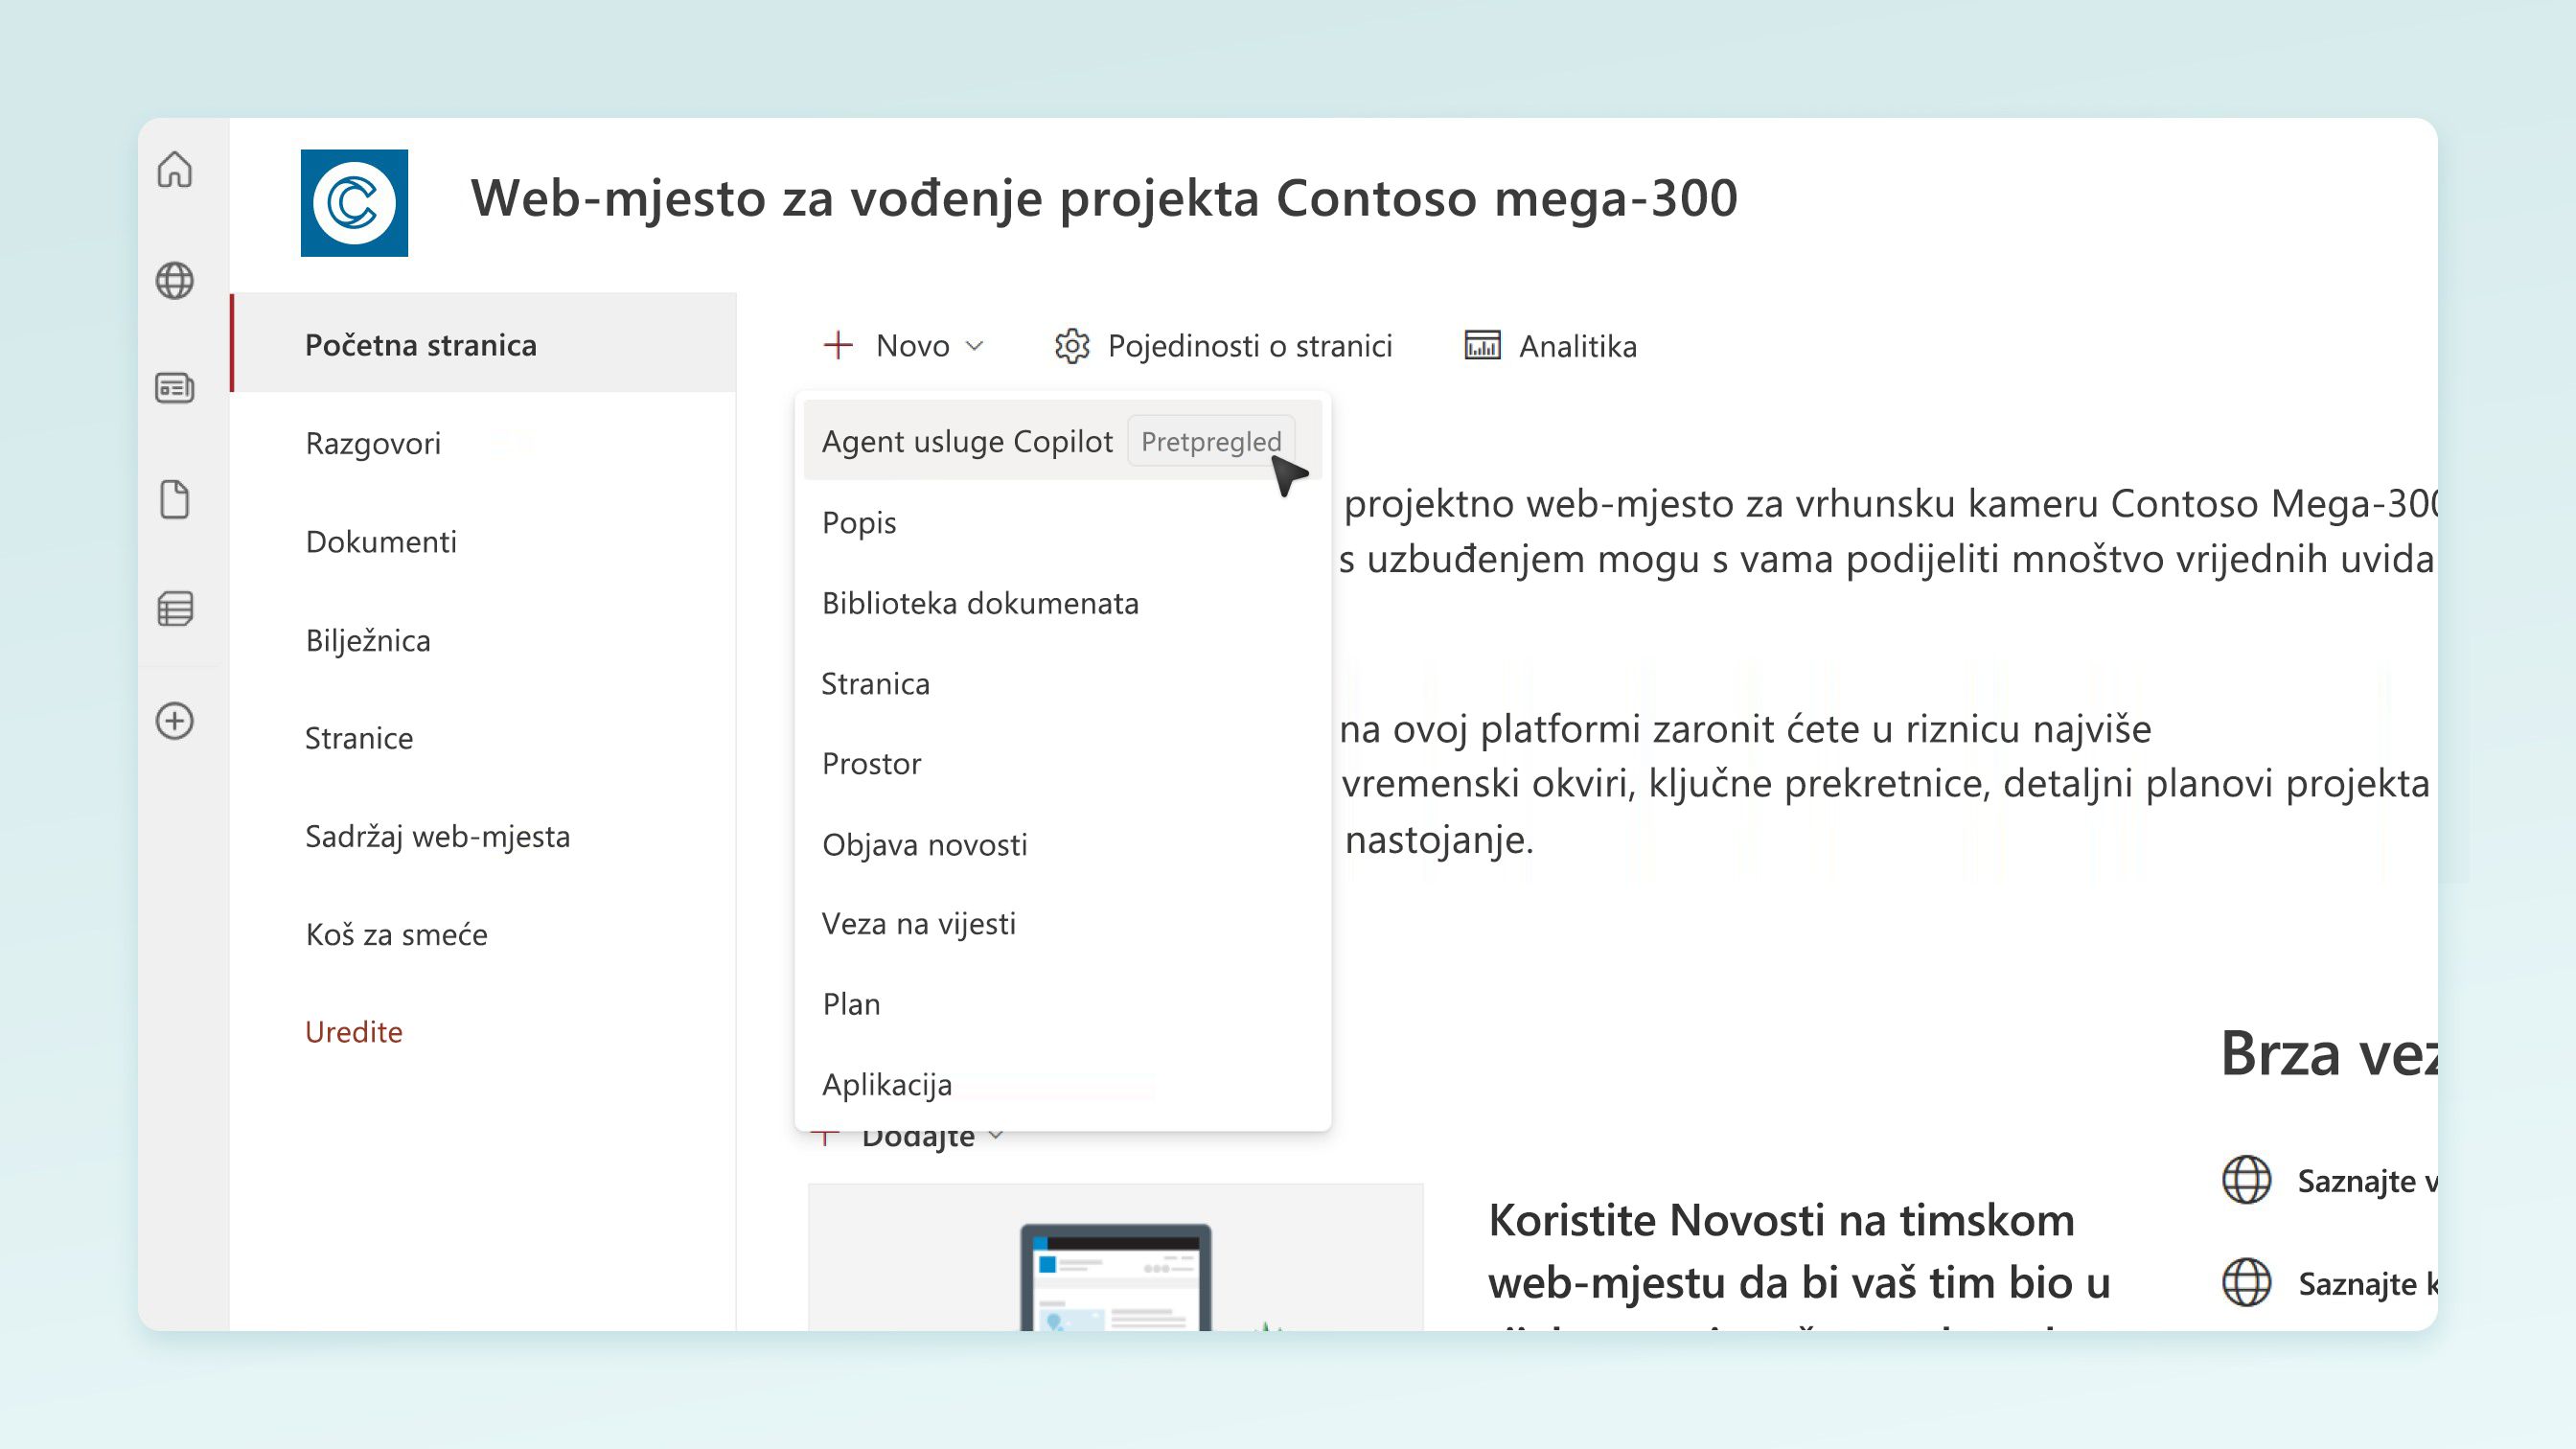This screenshot has height=1449, width=2576.
Task: Open the first Saznajte quick link
Action: point(2367,1181)
